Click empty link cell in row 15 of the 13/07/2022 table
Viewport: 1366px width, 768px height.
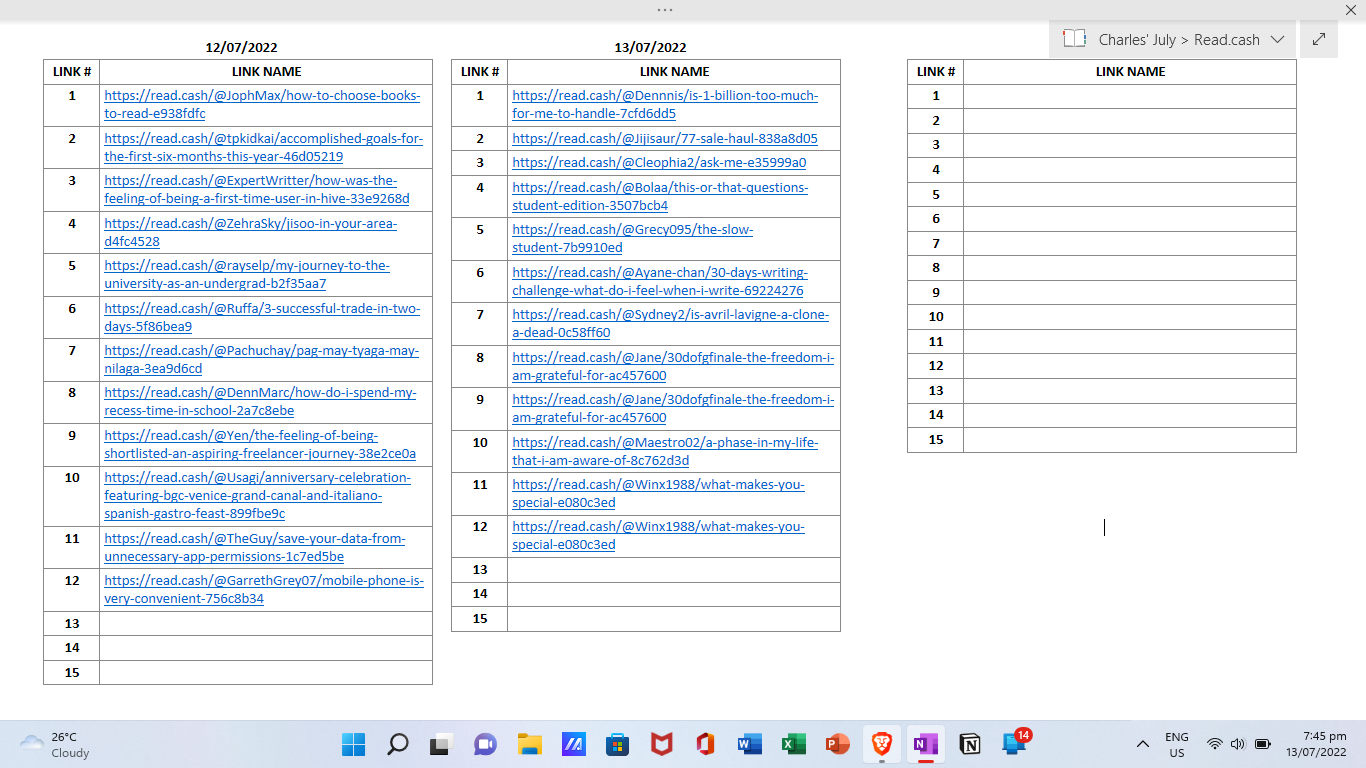coord(674,619)
